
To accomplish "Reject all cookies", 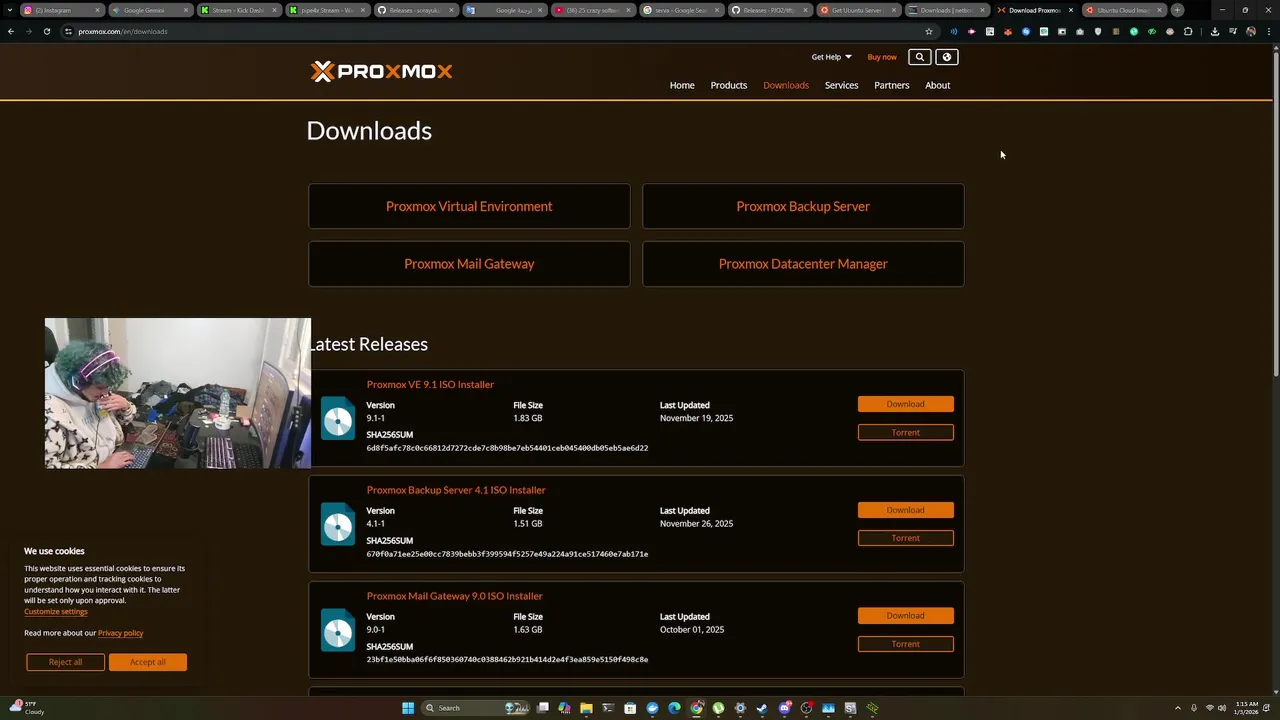I will pos(66,662).
